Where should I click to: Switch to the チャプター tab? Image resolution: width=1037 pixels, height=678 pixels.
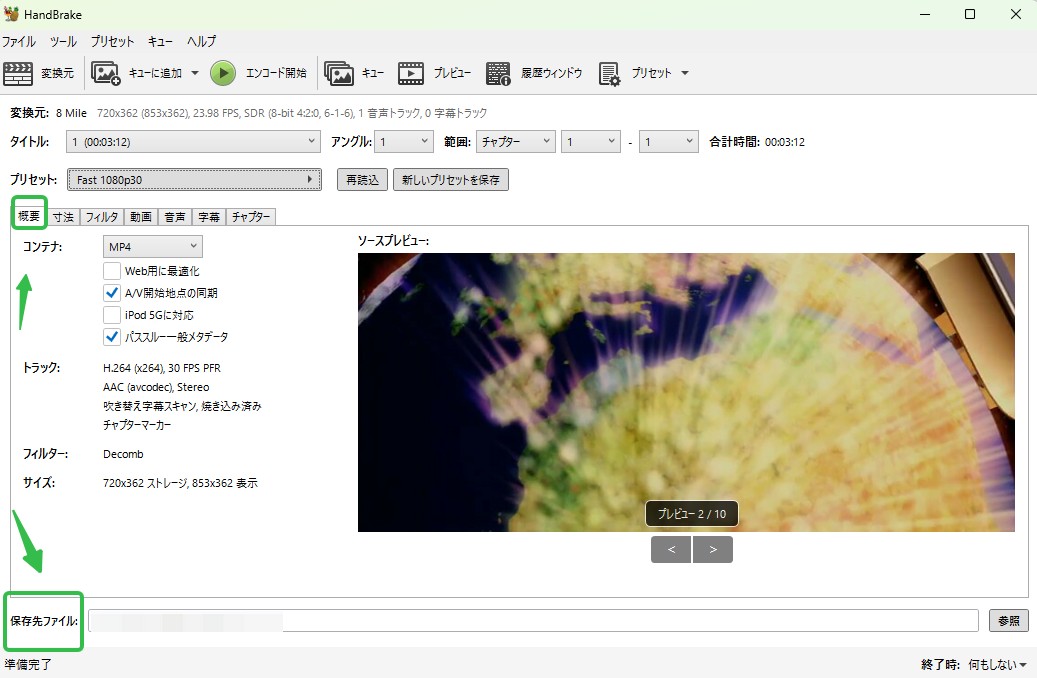251,217
